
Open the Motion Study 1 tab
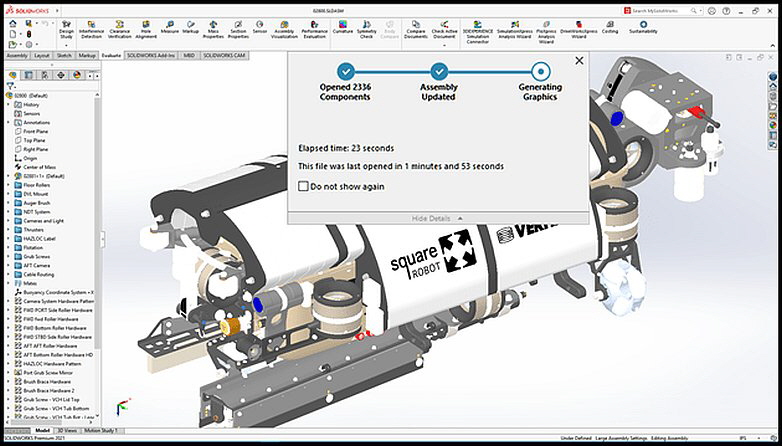click(x=101, y=431)
